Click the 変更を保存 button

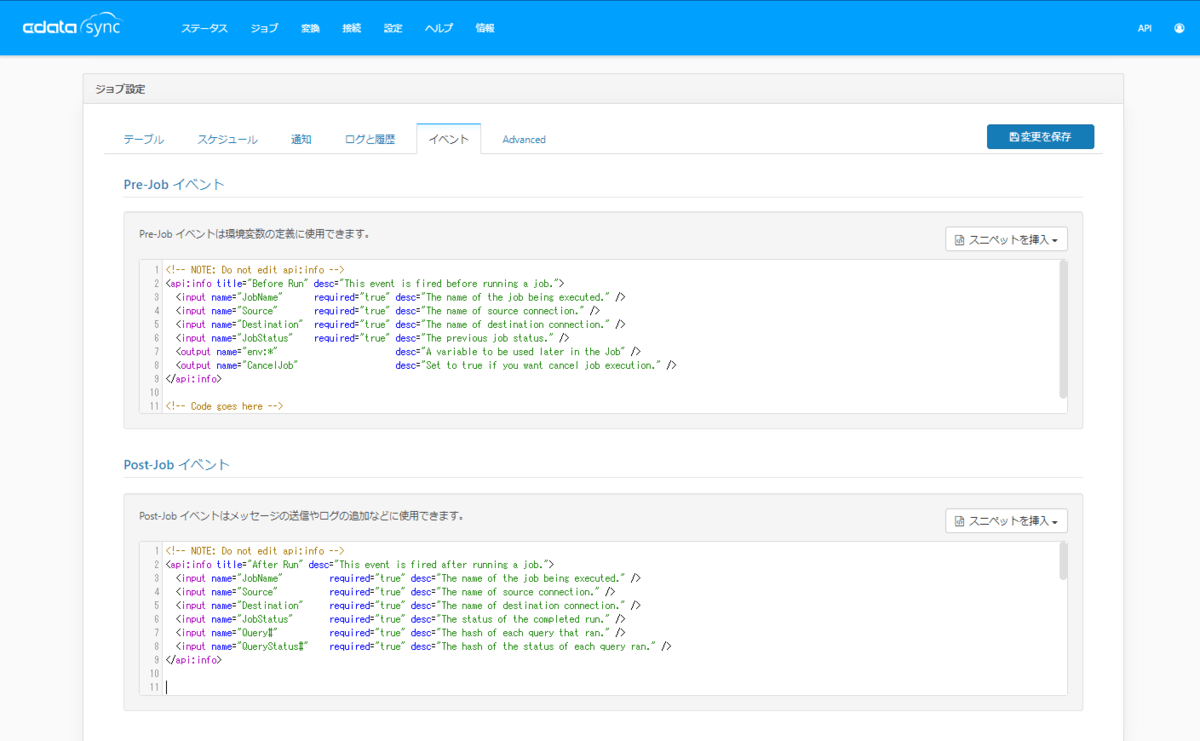point(1040,137)
